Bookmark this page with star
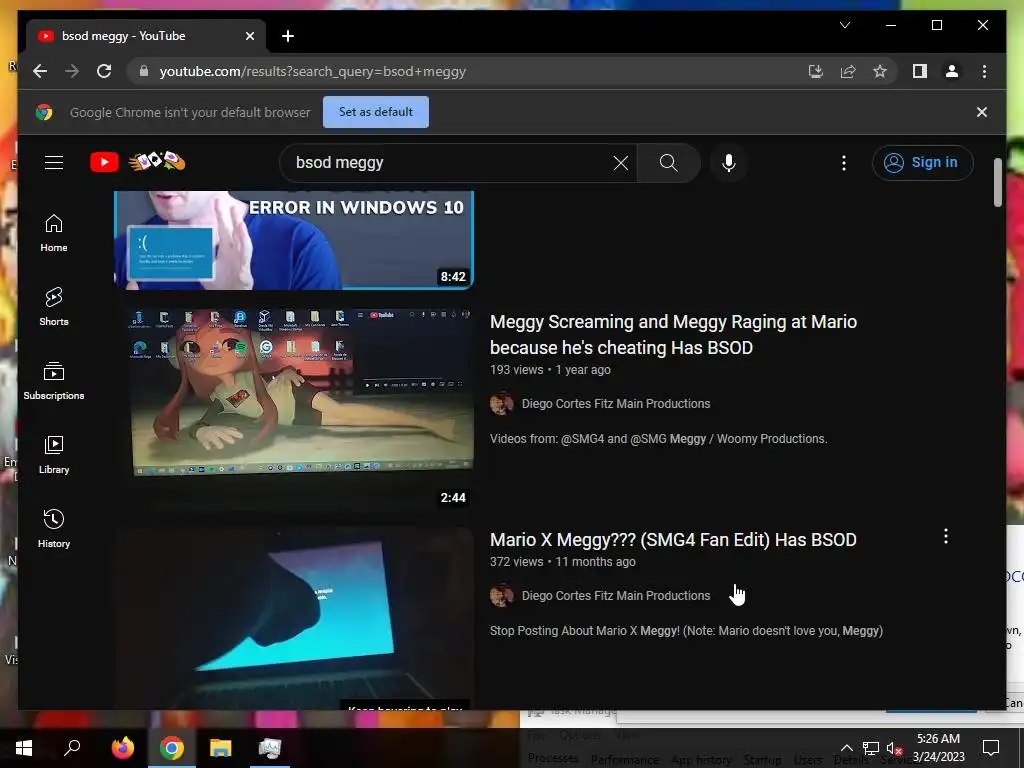1024x768 pixels. pyautogui.click(x=880, y=71)
